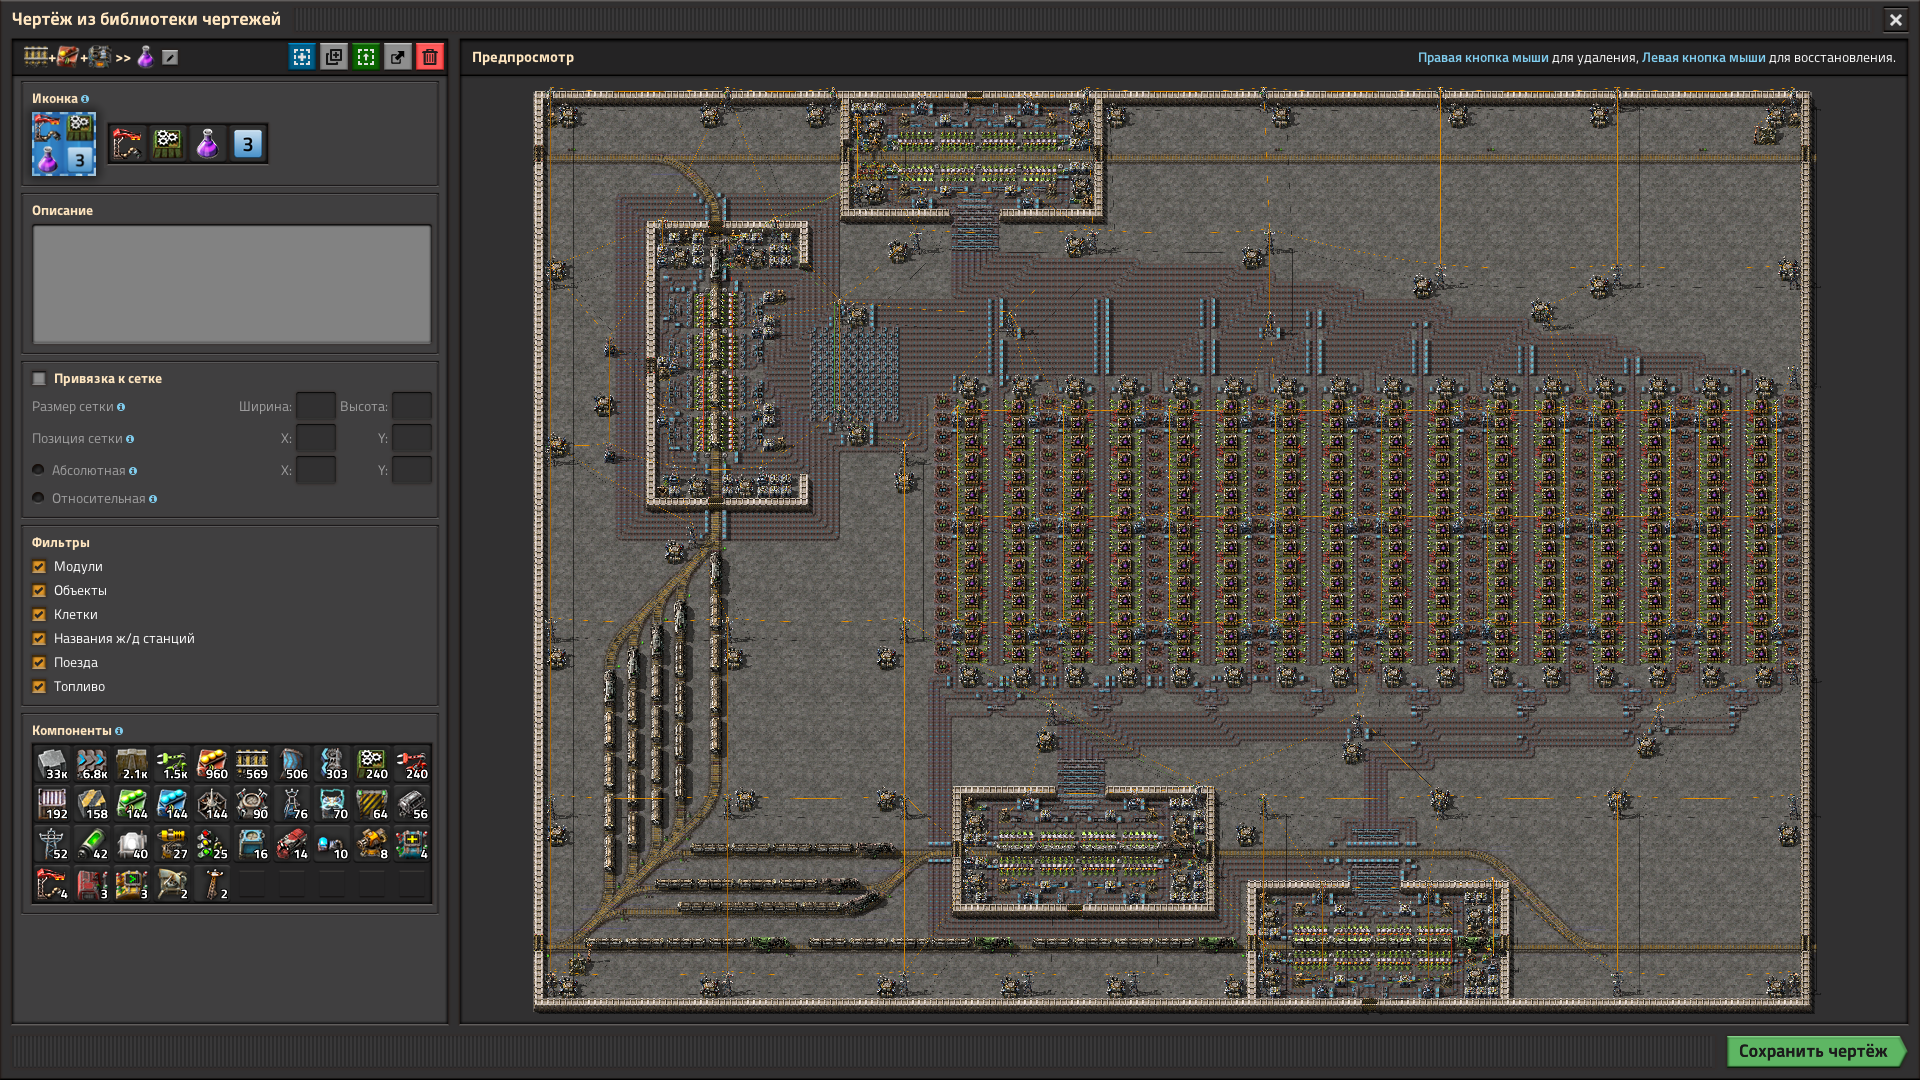Toggle the Топливо filter checkbox

coord(39,687)
